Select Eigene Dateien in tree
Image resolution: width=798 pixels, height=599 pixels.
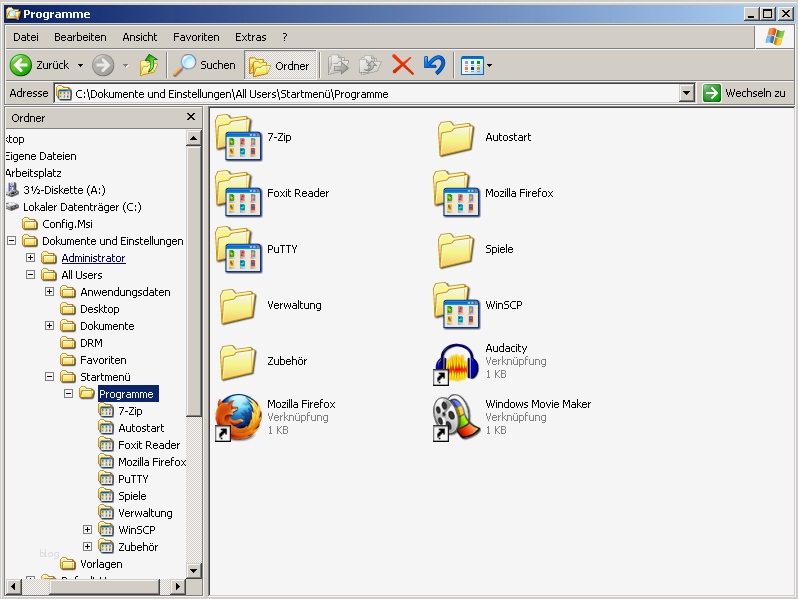pyautogui.click(x=41, y=156)
